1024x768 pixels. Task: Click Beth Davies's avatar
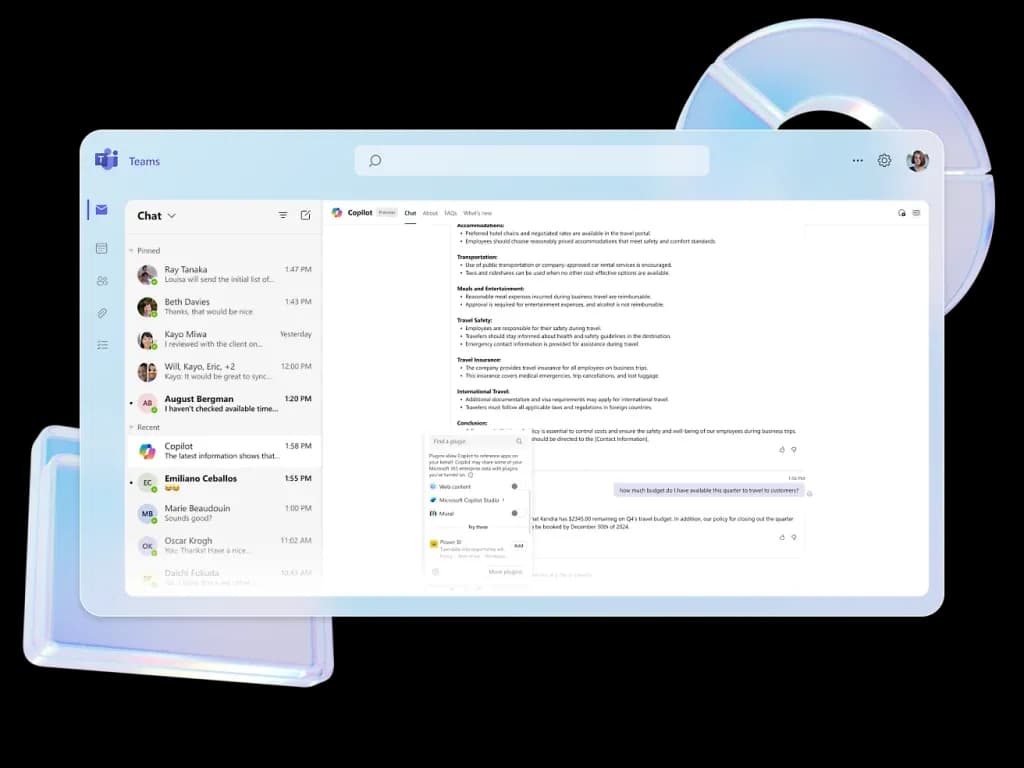click(x=147, y=307)
